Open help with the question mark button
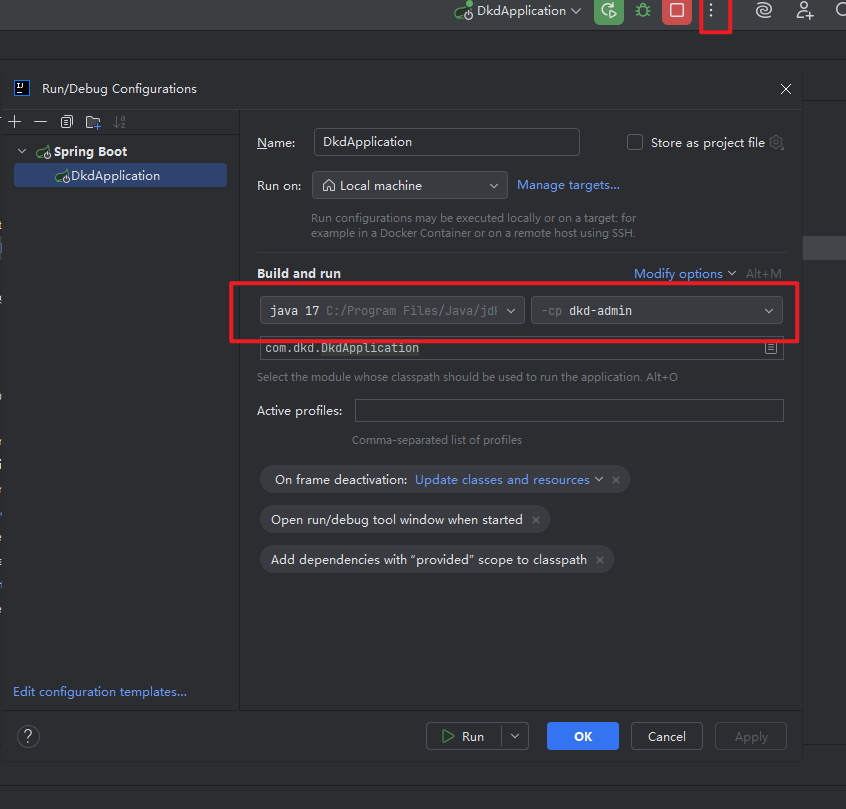 coord(28,736)
